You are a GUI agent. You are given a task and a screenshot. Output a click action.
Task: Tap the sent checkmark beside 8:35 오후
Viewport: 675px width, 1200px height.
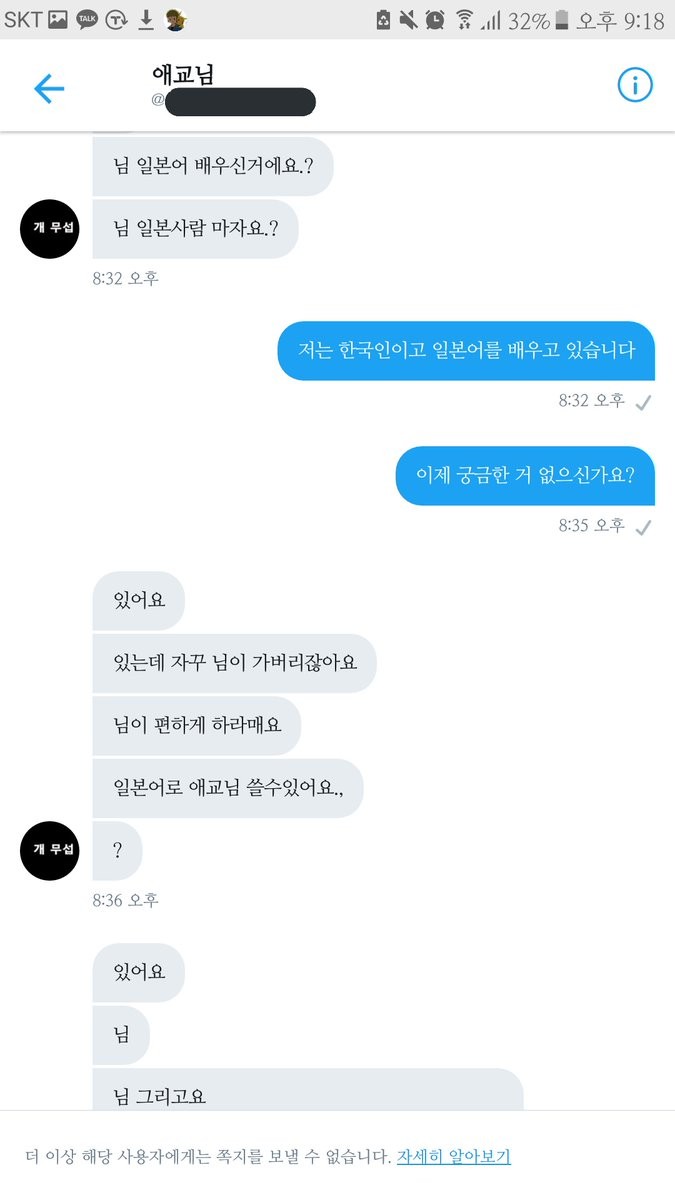pos(644,527)
